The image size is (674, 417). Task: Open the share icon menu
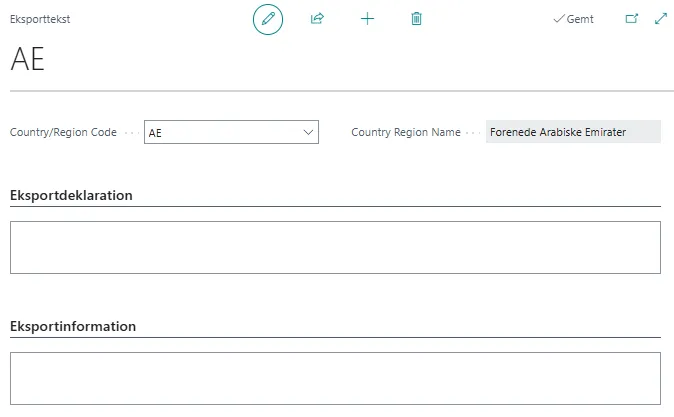318,19
